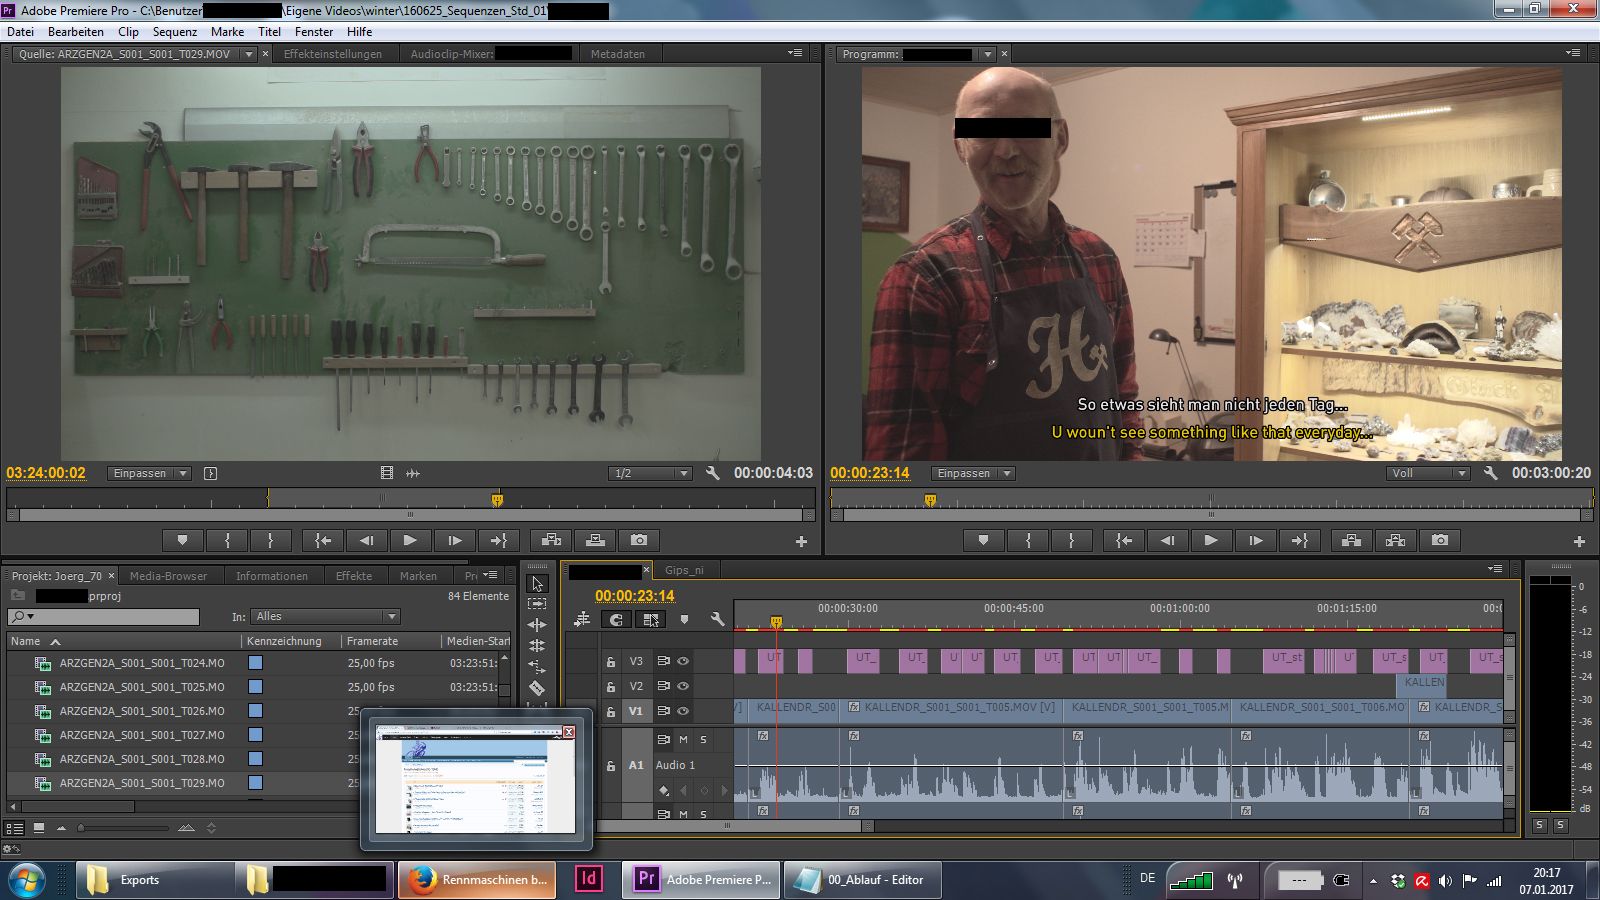This screenshot has width=1600, height=900.
Task: Toggle lock on track V2
Action: pyautogui.click(x=610, y=686)
